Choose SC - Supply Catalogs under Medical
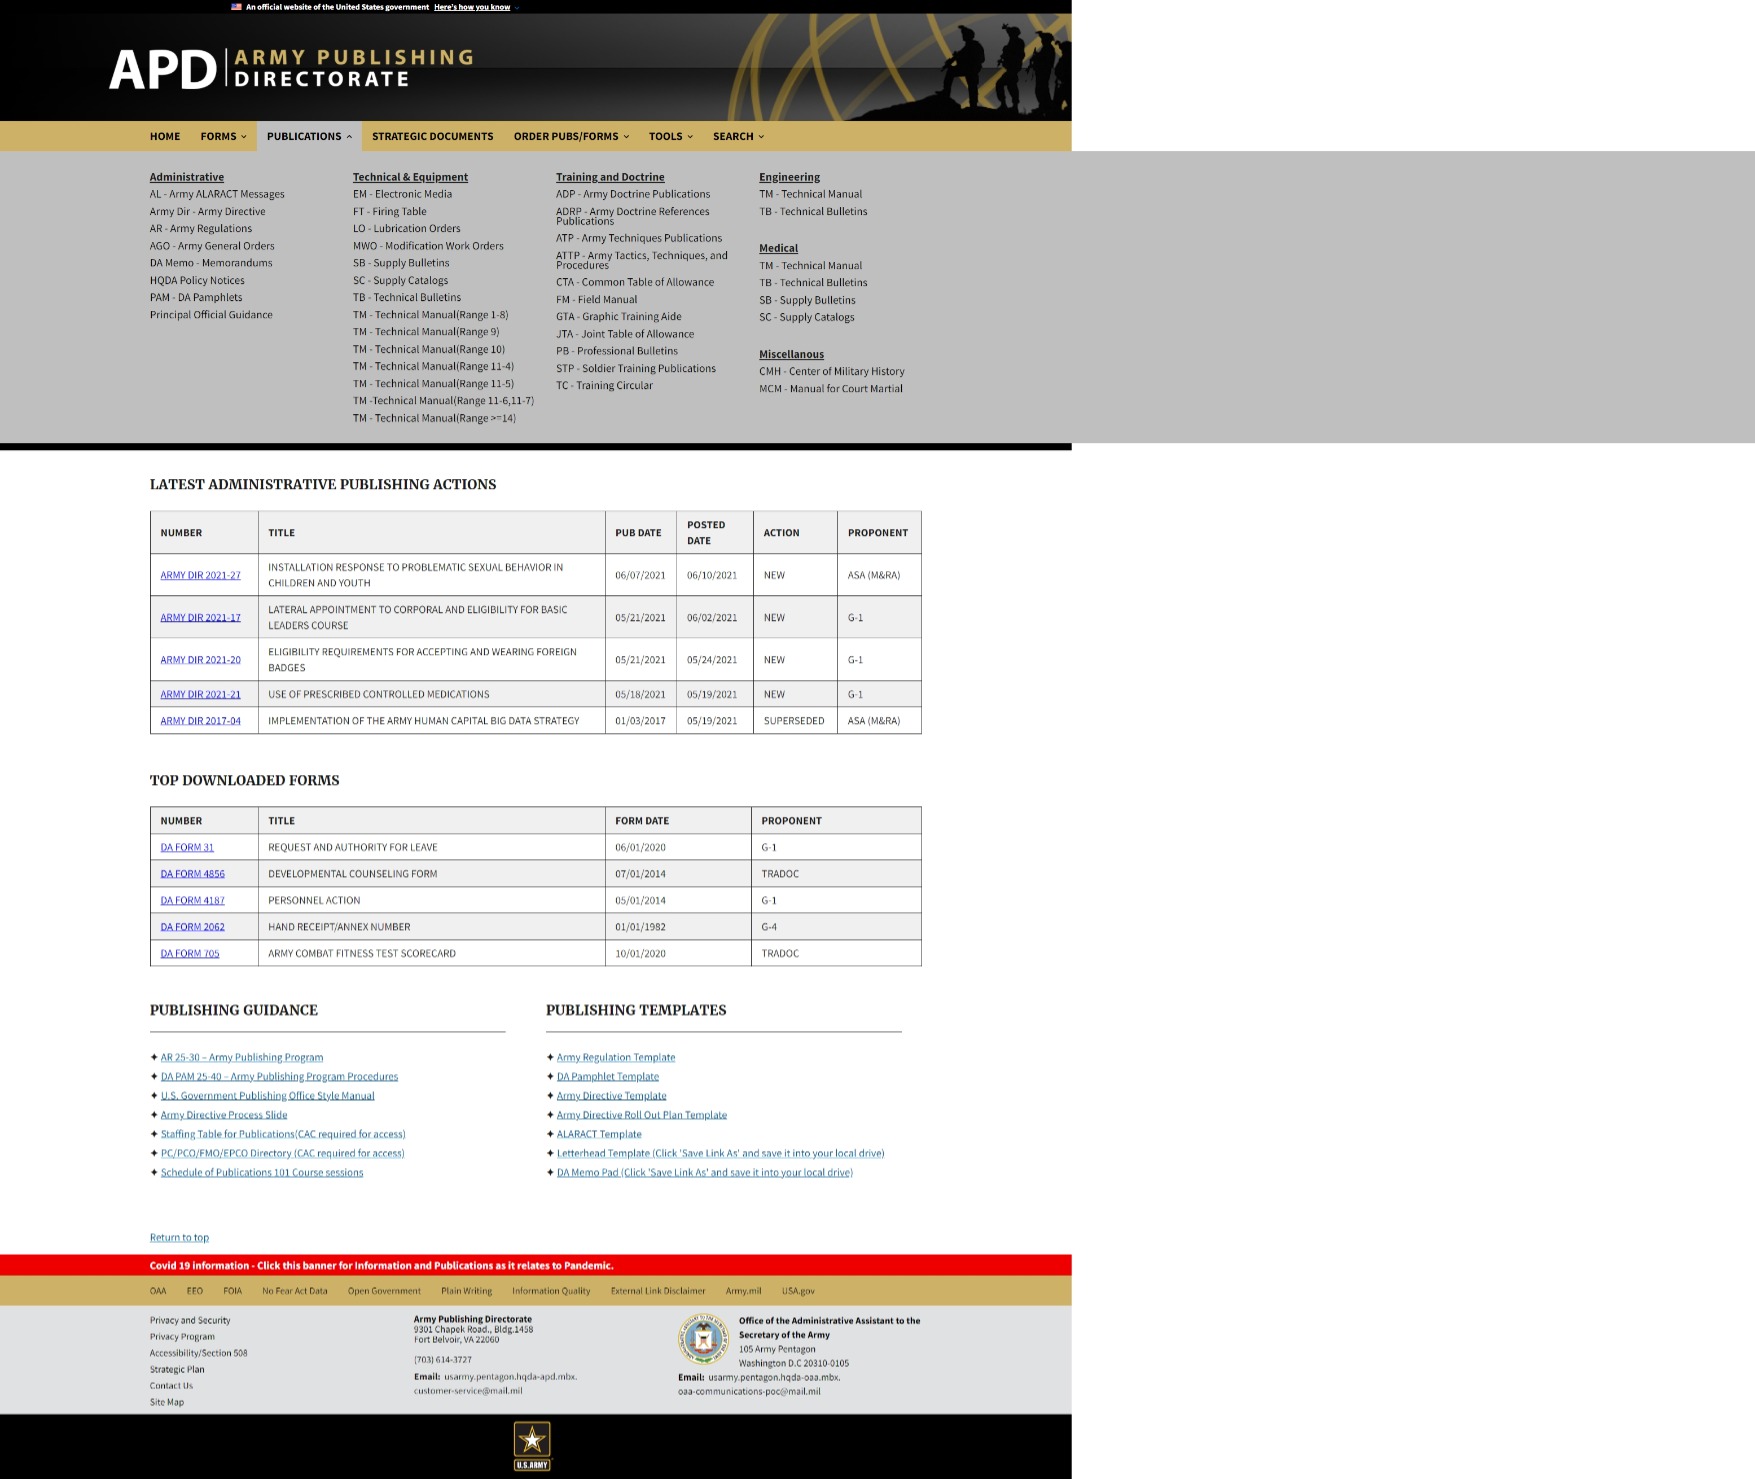The width and height of the screenshot is (1755, 1479). click(806, 317)
